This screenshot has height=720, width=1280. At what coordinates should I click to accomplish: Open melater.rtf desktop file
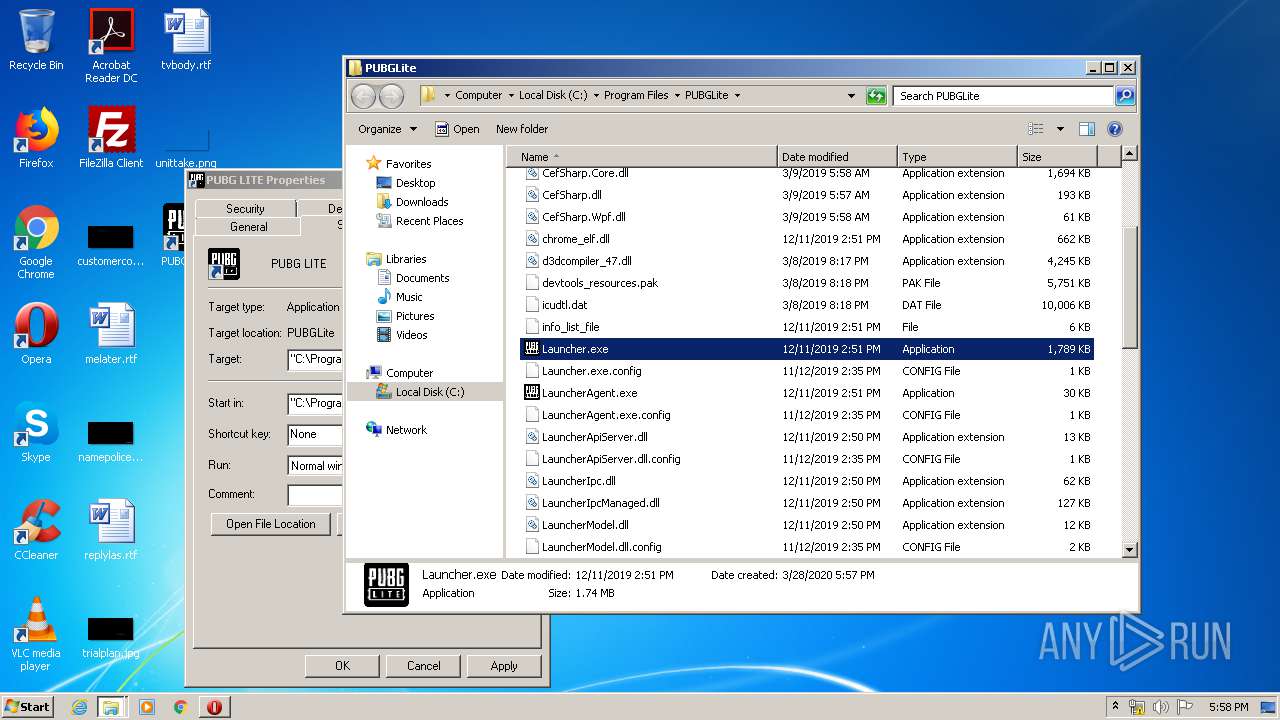(111, 334)
